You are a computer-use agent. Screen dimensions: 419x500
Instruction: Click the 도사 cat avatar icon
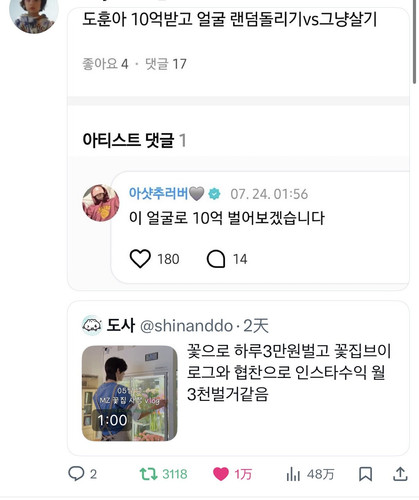(92, 325)
